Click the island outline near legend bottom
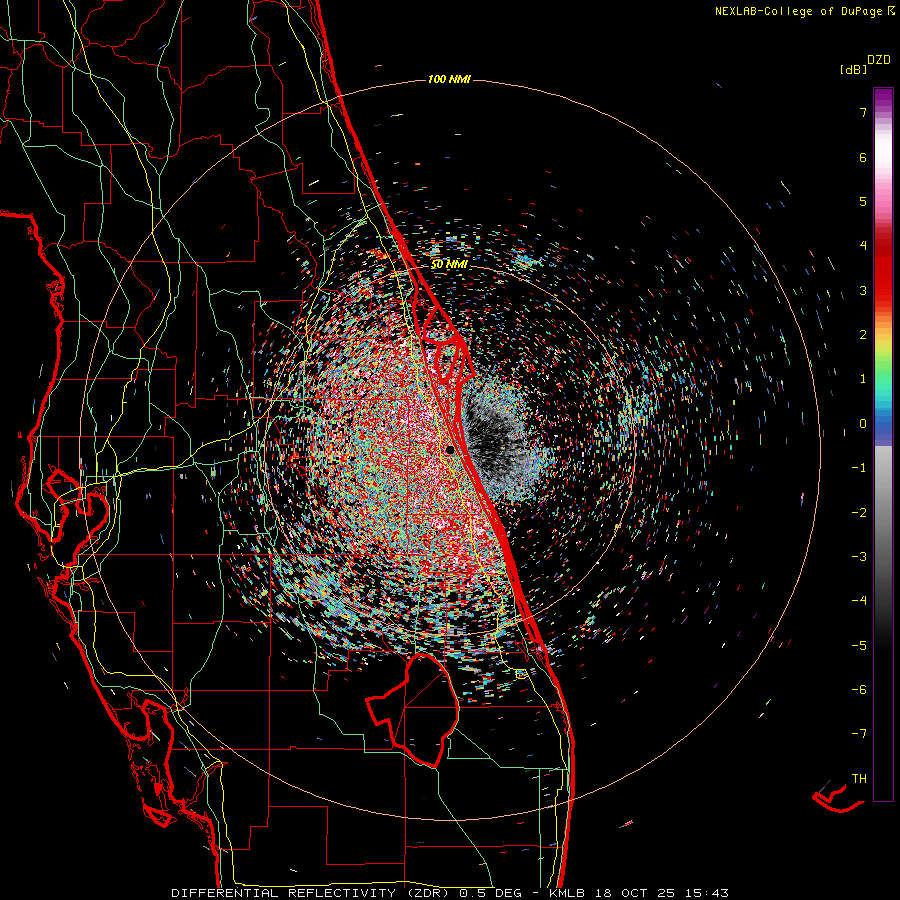Screen dimensions: 900x900 click(x=838, y=796)
